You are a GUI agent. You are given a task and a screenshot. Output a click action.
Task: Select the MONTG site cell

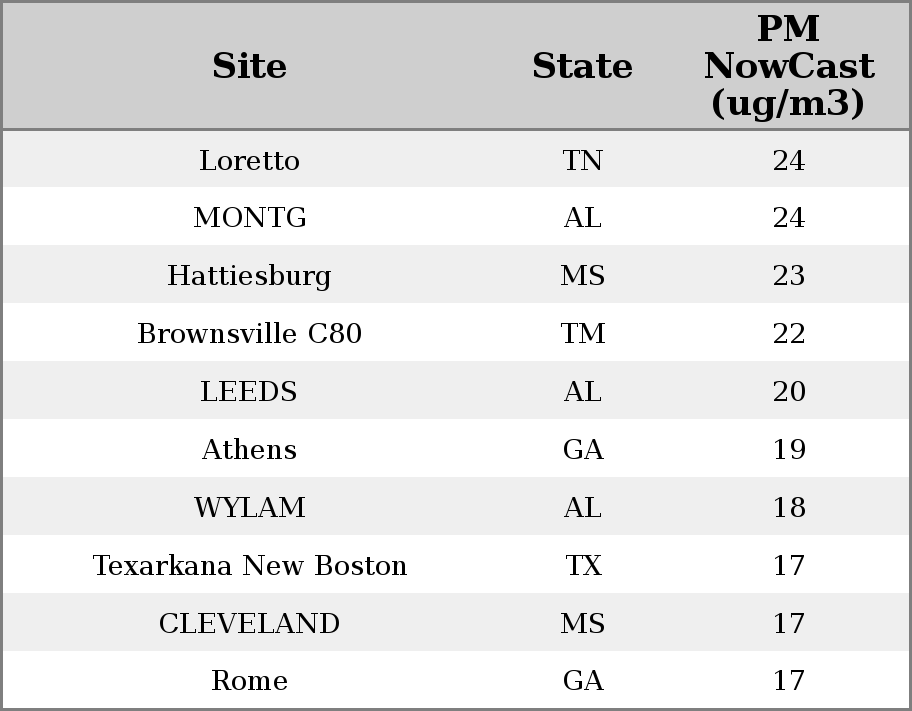249,218
